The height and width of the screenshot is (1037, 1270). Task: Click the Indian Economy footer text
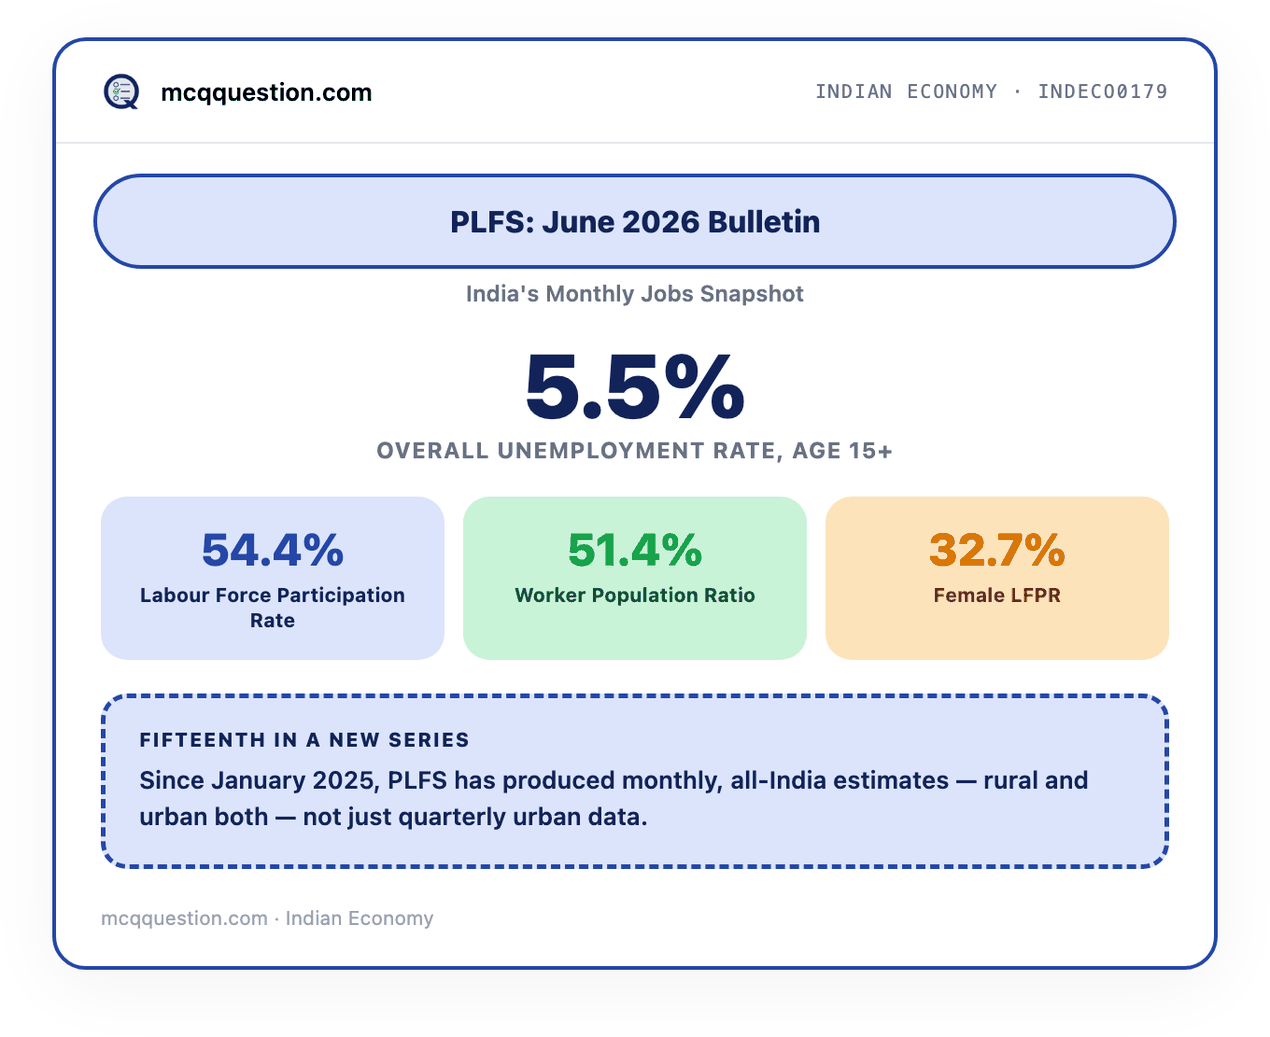click(x=360, y=918)
